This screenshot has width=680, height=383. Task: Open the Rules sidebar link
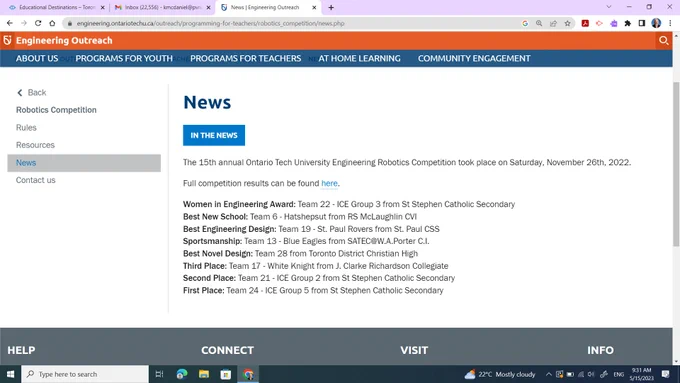point(26,128)
